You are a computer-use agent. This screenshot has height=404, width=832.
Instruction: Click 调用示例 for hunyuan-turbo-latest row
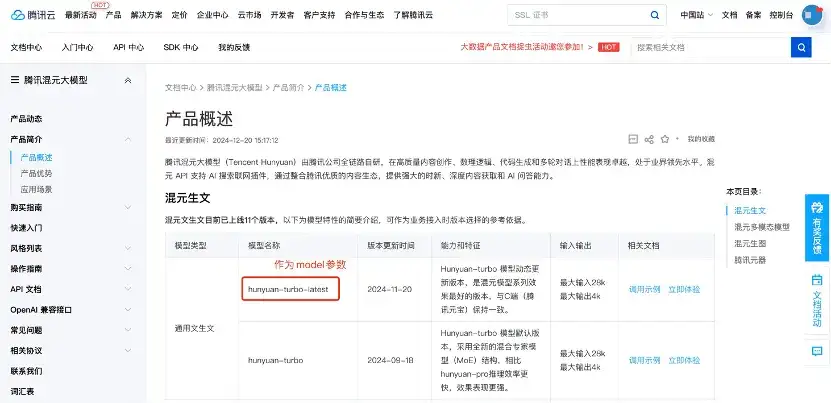(644, 290)
